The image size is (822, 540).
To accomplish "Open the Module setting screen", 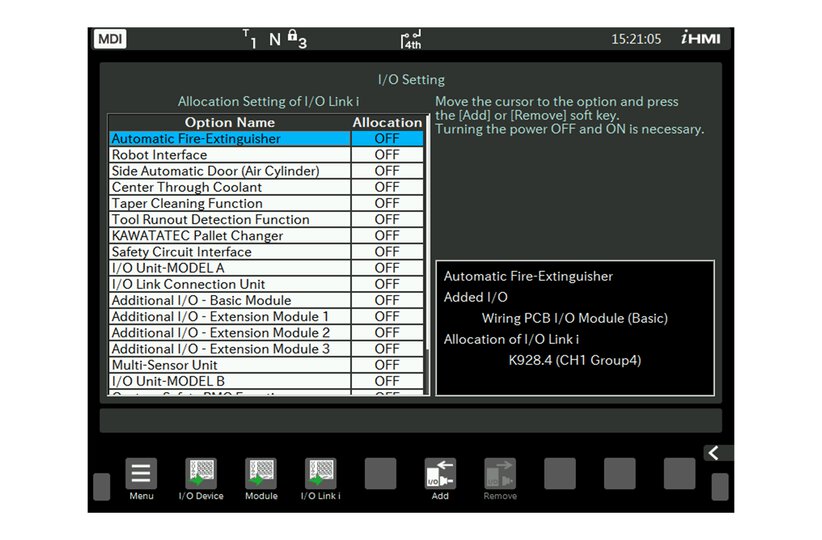I will (261, 473).
